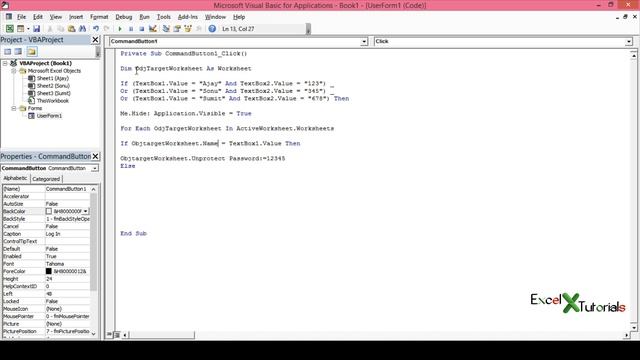Open the Format menu
Viewport: 640px width, 360px height.
(99, 17)
